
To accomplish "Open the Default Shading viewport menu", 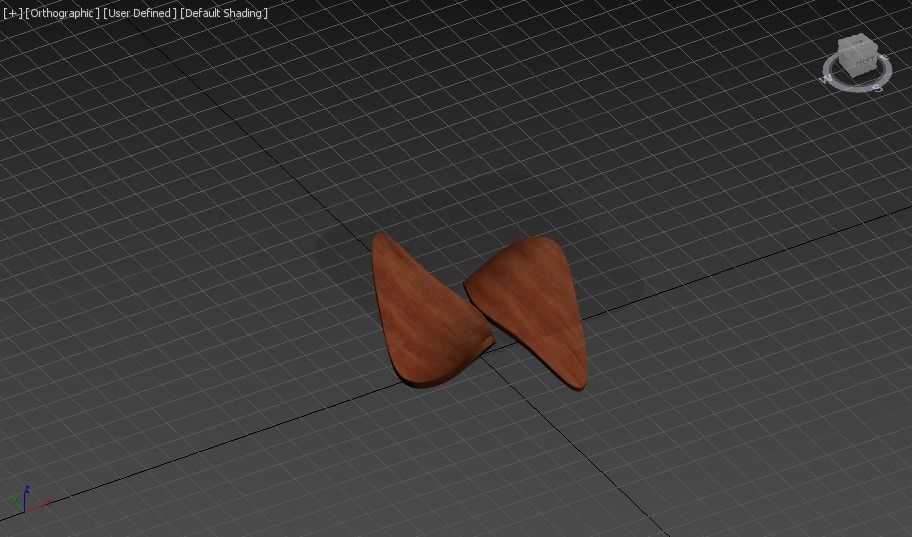I will [224, 13].
